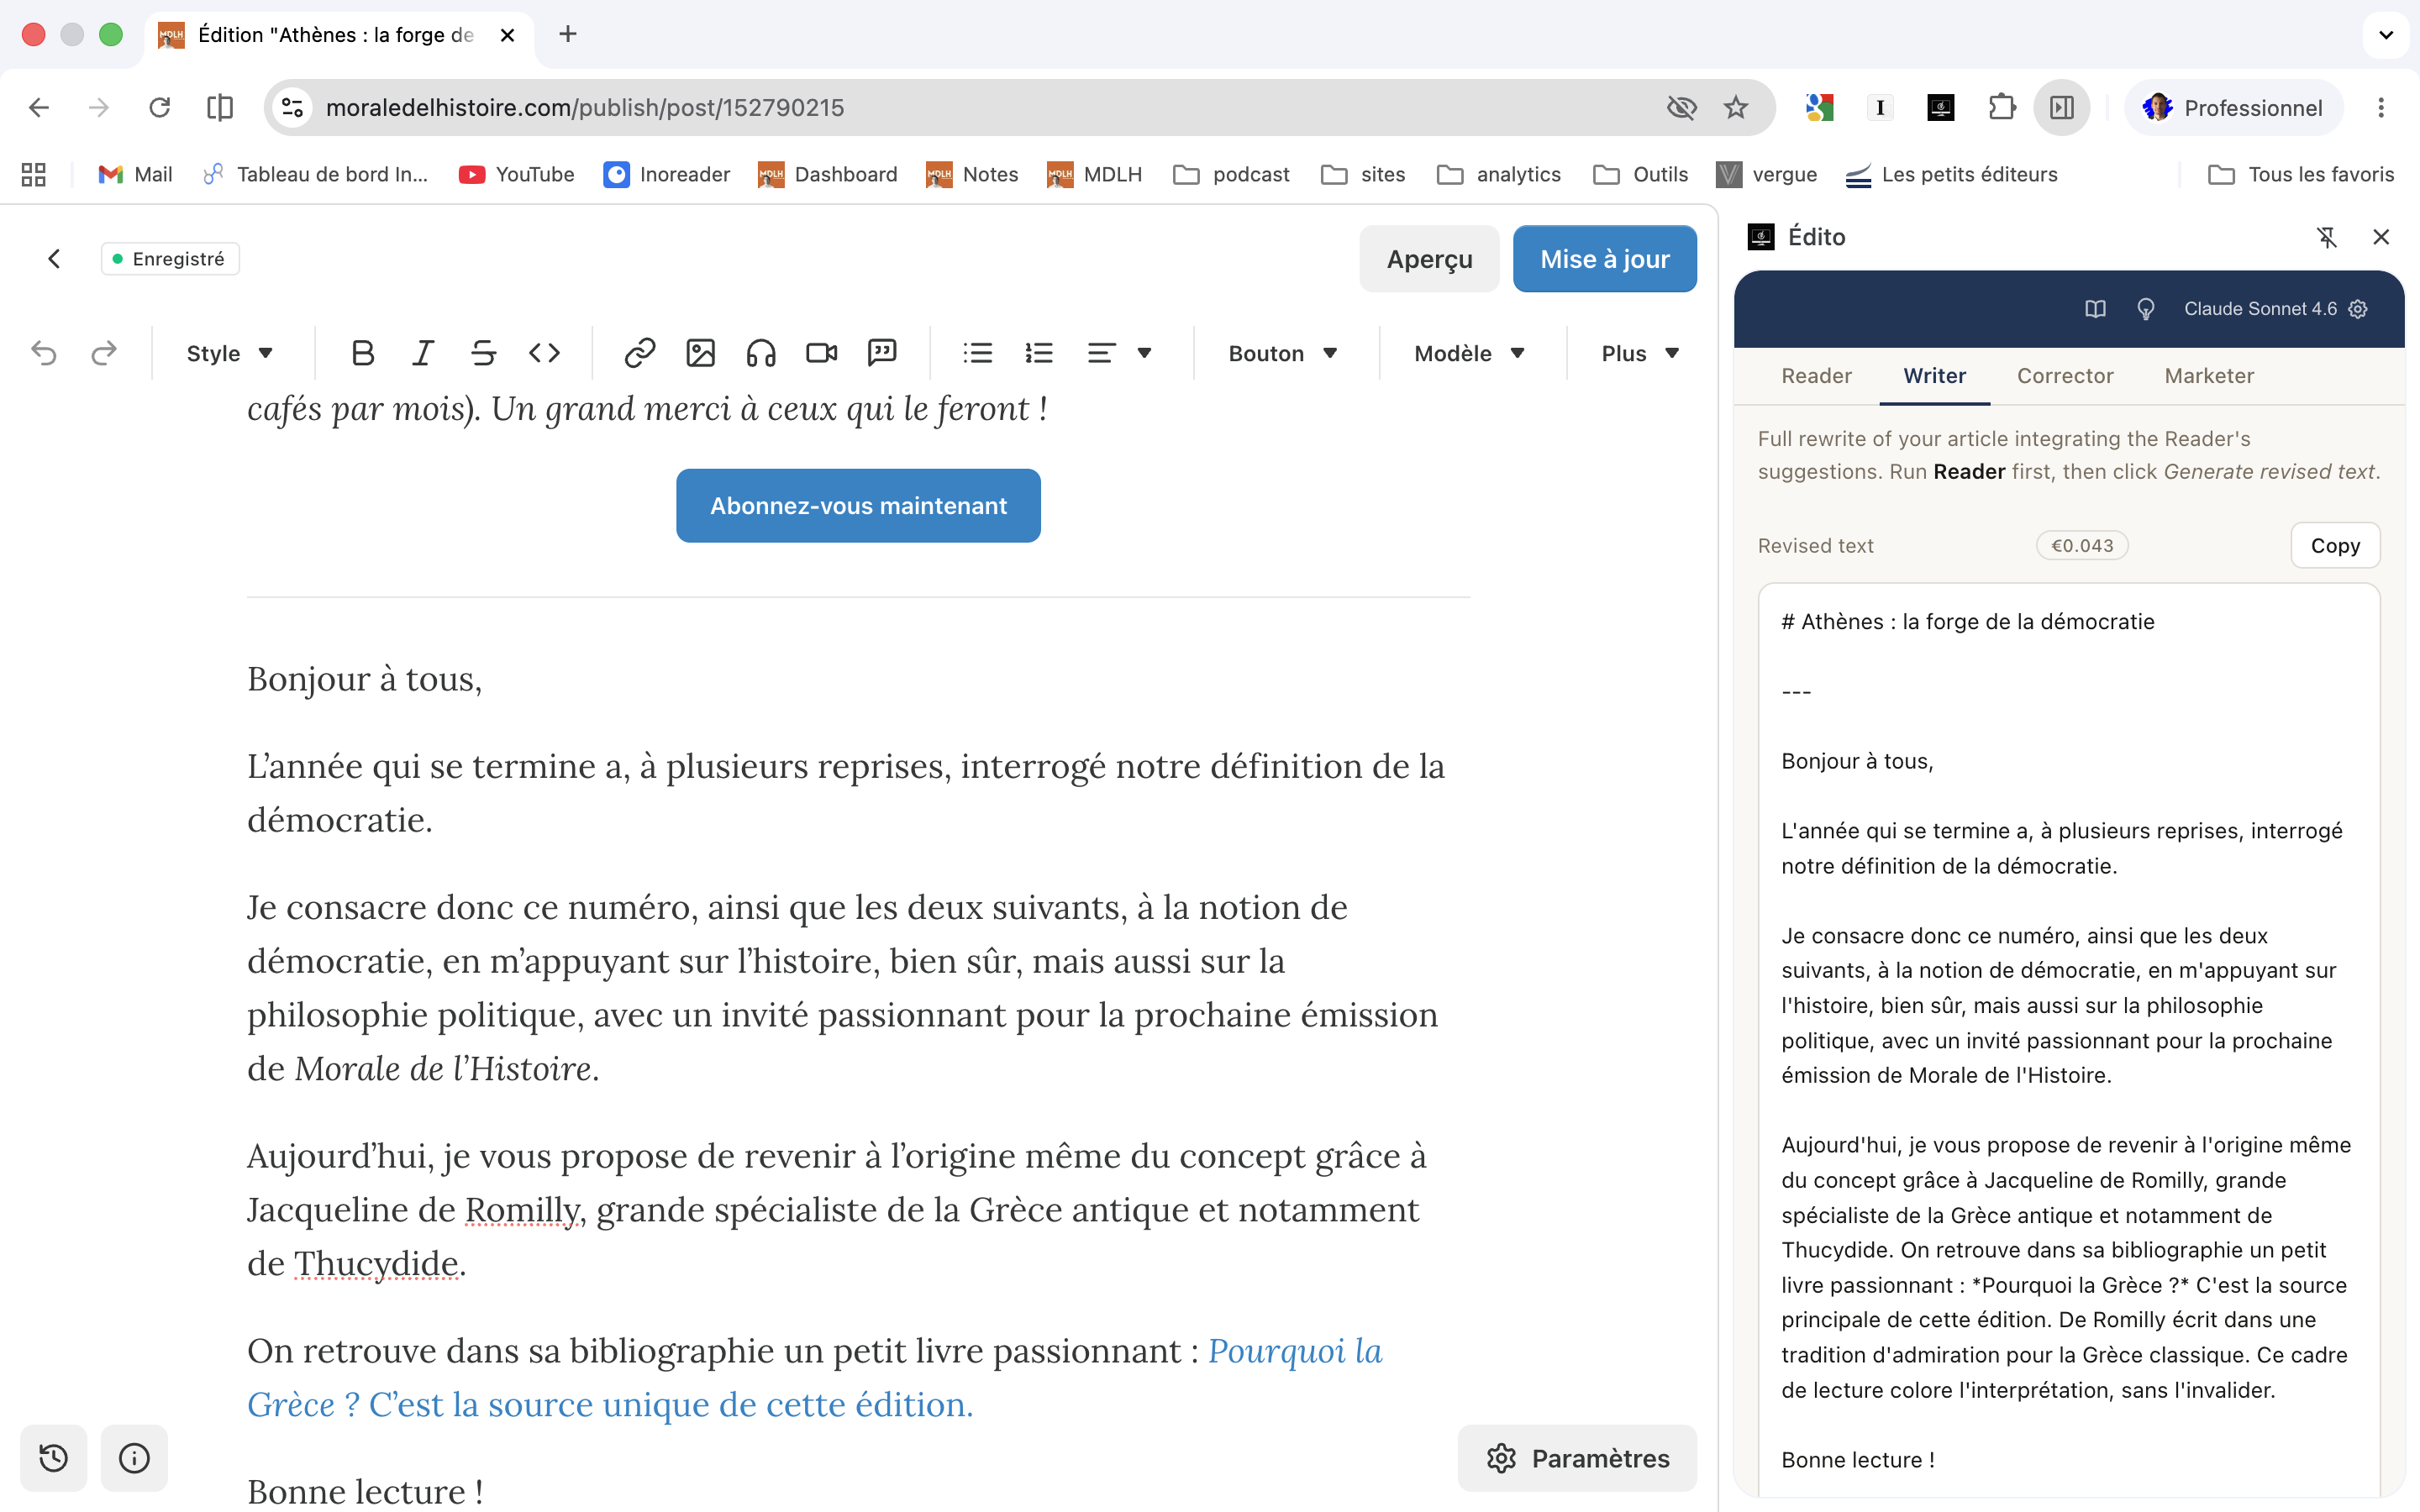This screenshot has width=2420, height=1512.
Task: Open the Reader tab
Action: click(x=1816, y=376)
